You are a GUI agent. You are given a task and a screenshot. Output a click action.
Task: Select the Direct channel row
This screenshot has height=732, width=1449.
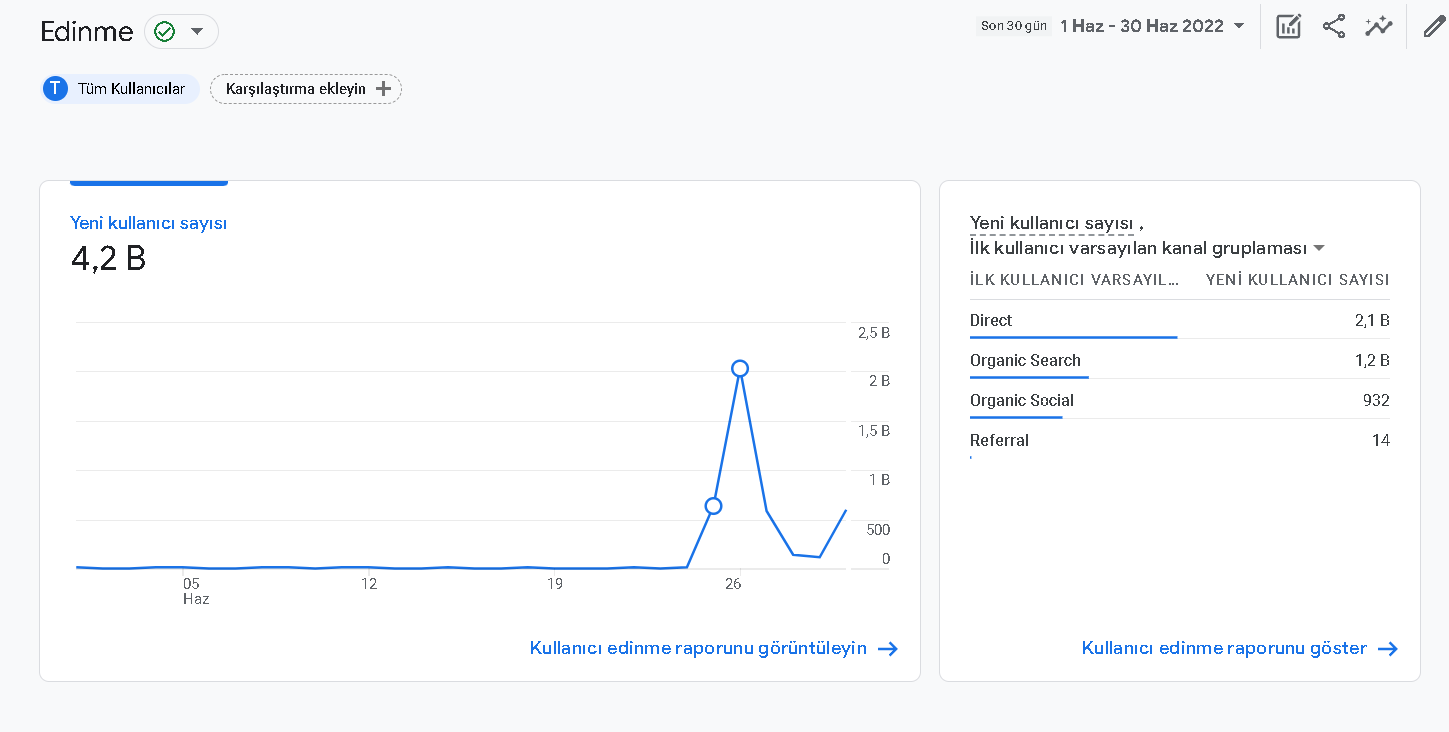tap(1180, 321)
